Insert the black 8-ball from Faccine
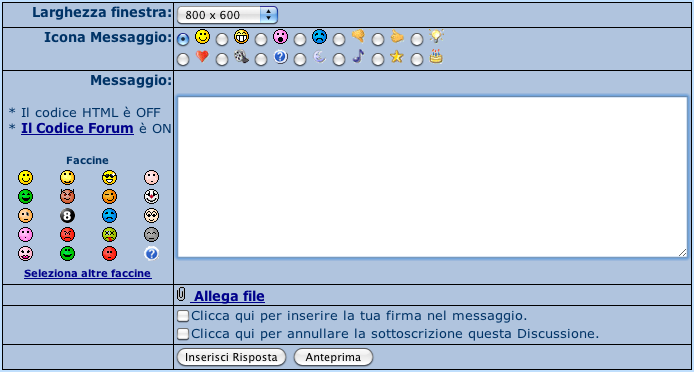Screen dimensions: 694x372 tap(67, 216)
